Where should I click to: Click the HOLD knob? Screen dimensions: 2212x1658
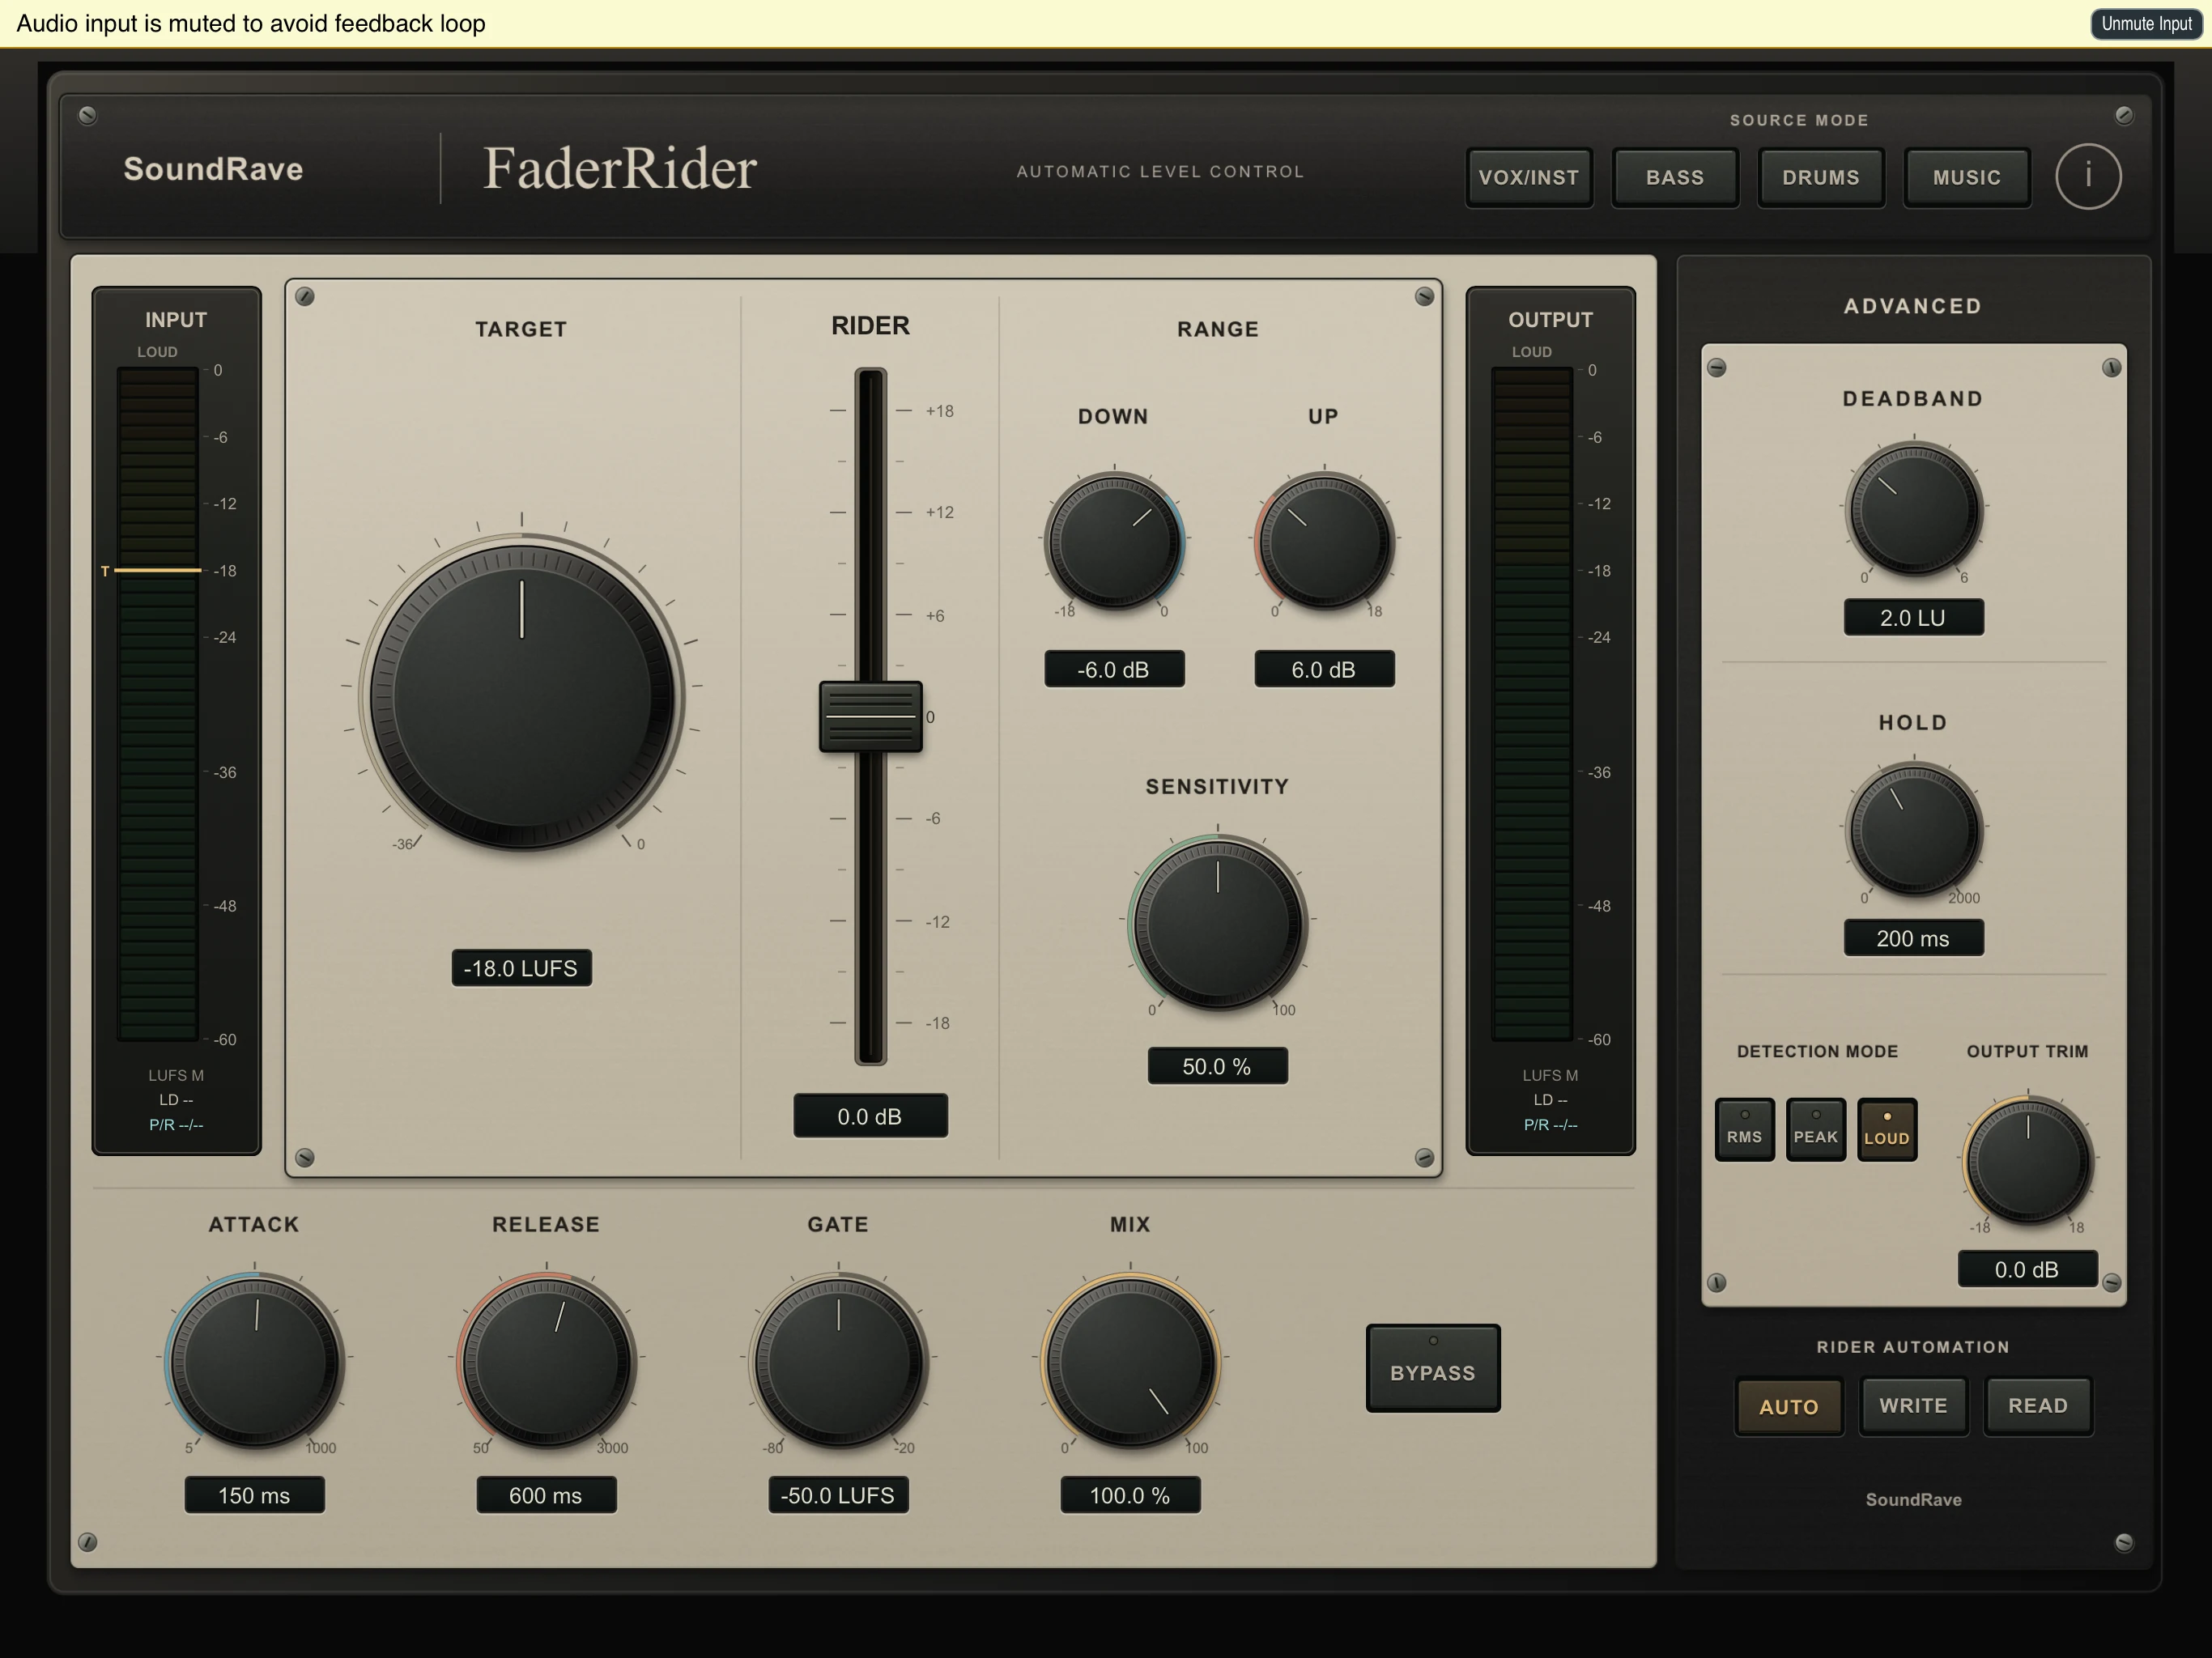[x=1913, y=830]
